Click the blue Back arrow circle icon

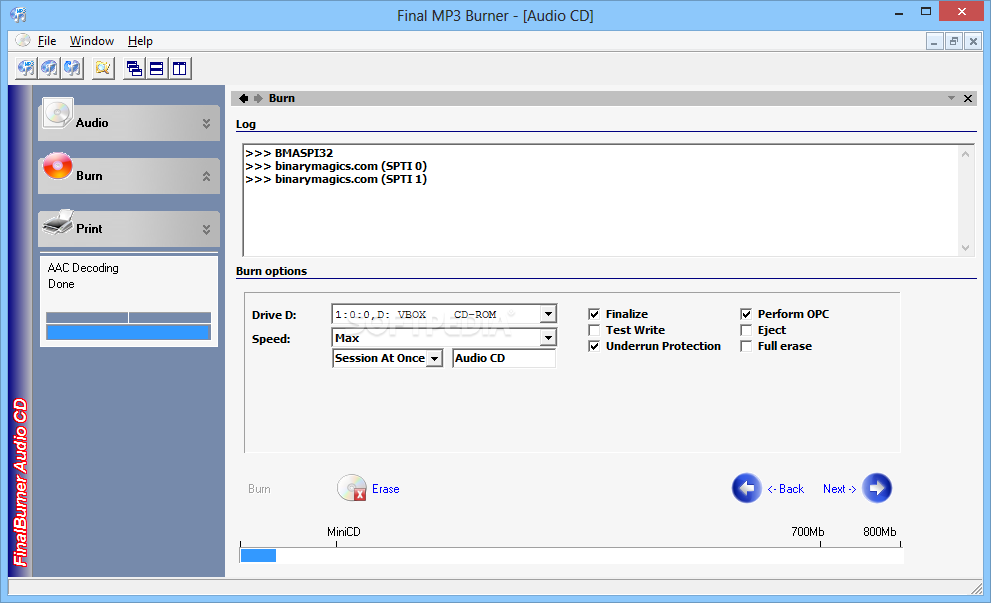747,488
